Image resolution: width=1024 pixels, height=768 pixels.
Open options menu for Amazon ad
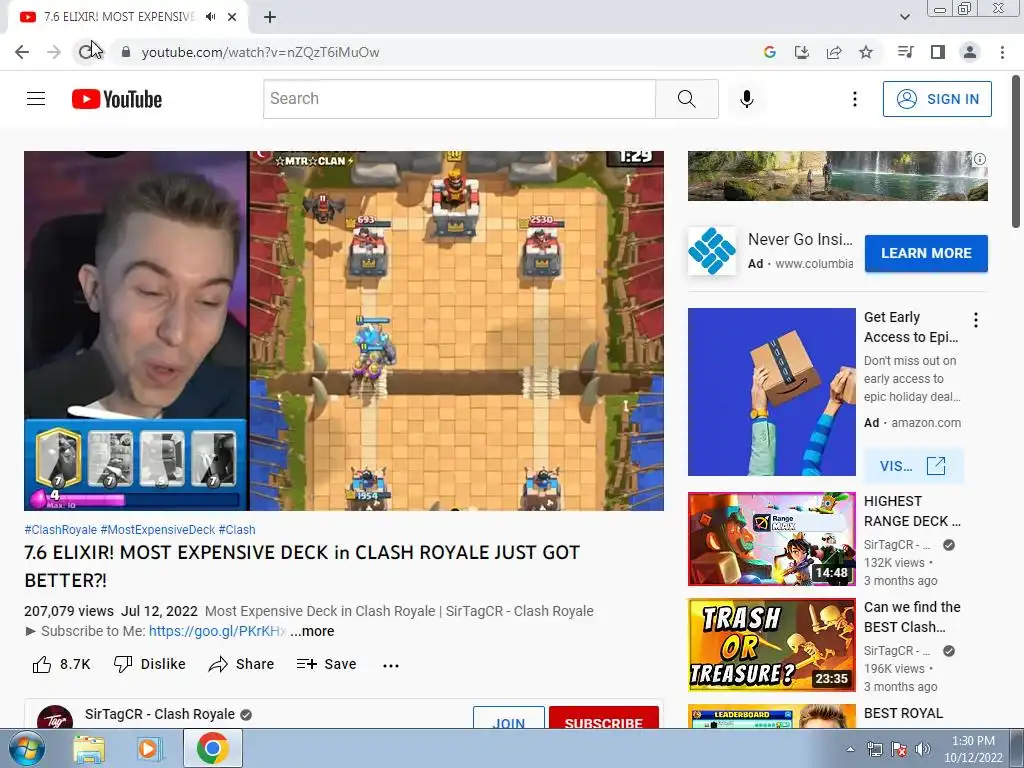tap(976, 320)
